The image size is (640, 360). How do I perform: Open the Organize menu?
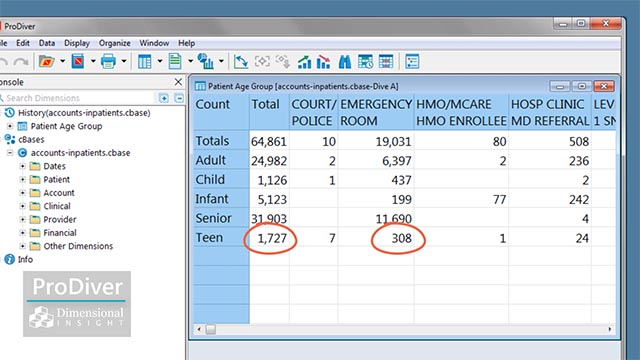coord(115,43)
